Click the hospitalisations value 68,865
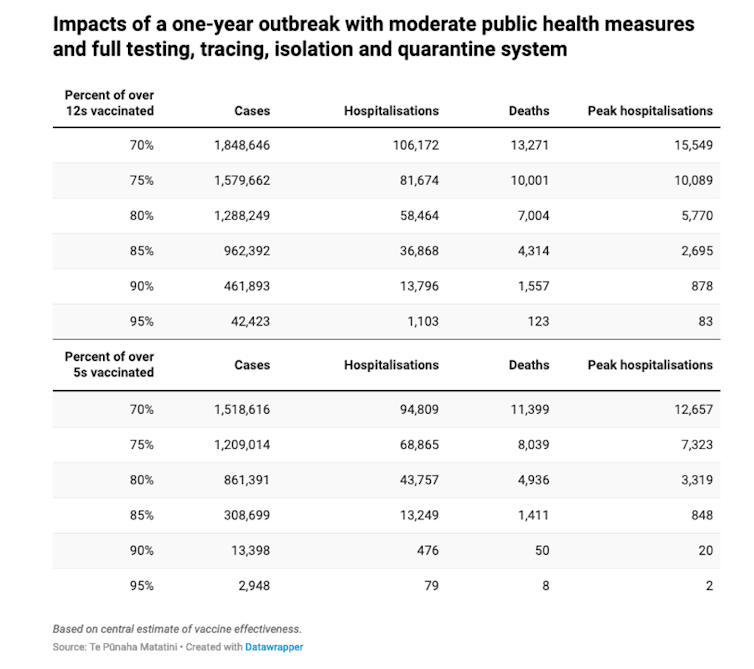Screen dimensions: 754x669 (x=413, y=444)
